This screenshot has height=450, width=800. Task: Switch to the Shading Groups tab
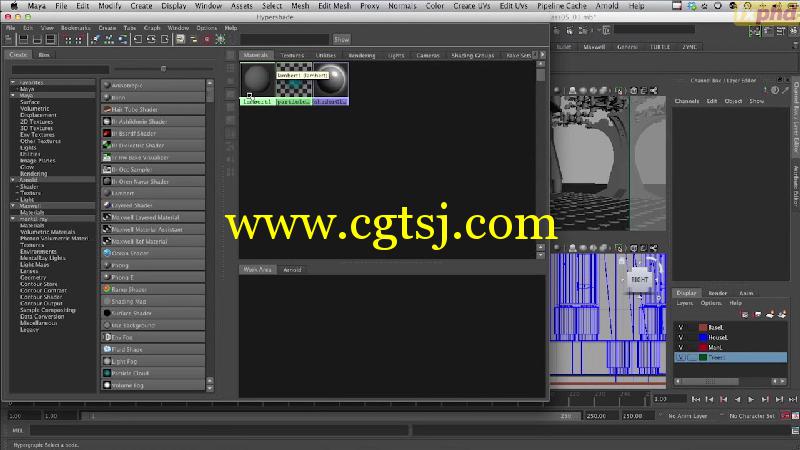point(472,55)
